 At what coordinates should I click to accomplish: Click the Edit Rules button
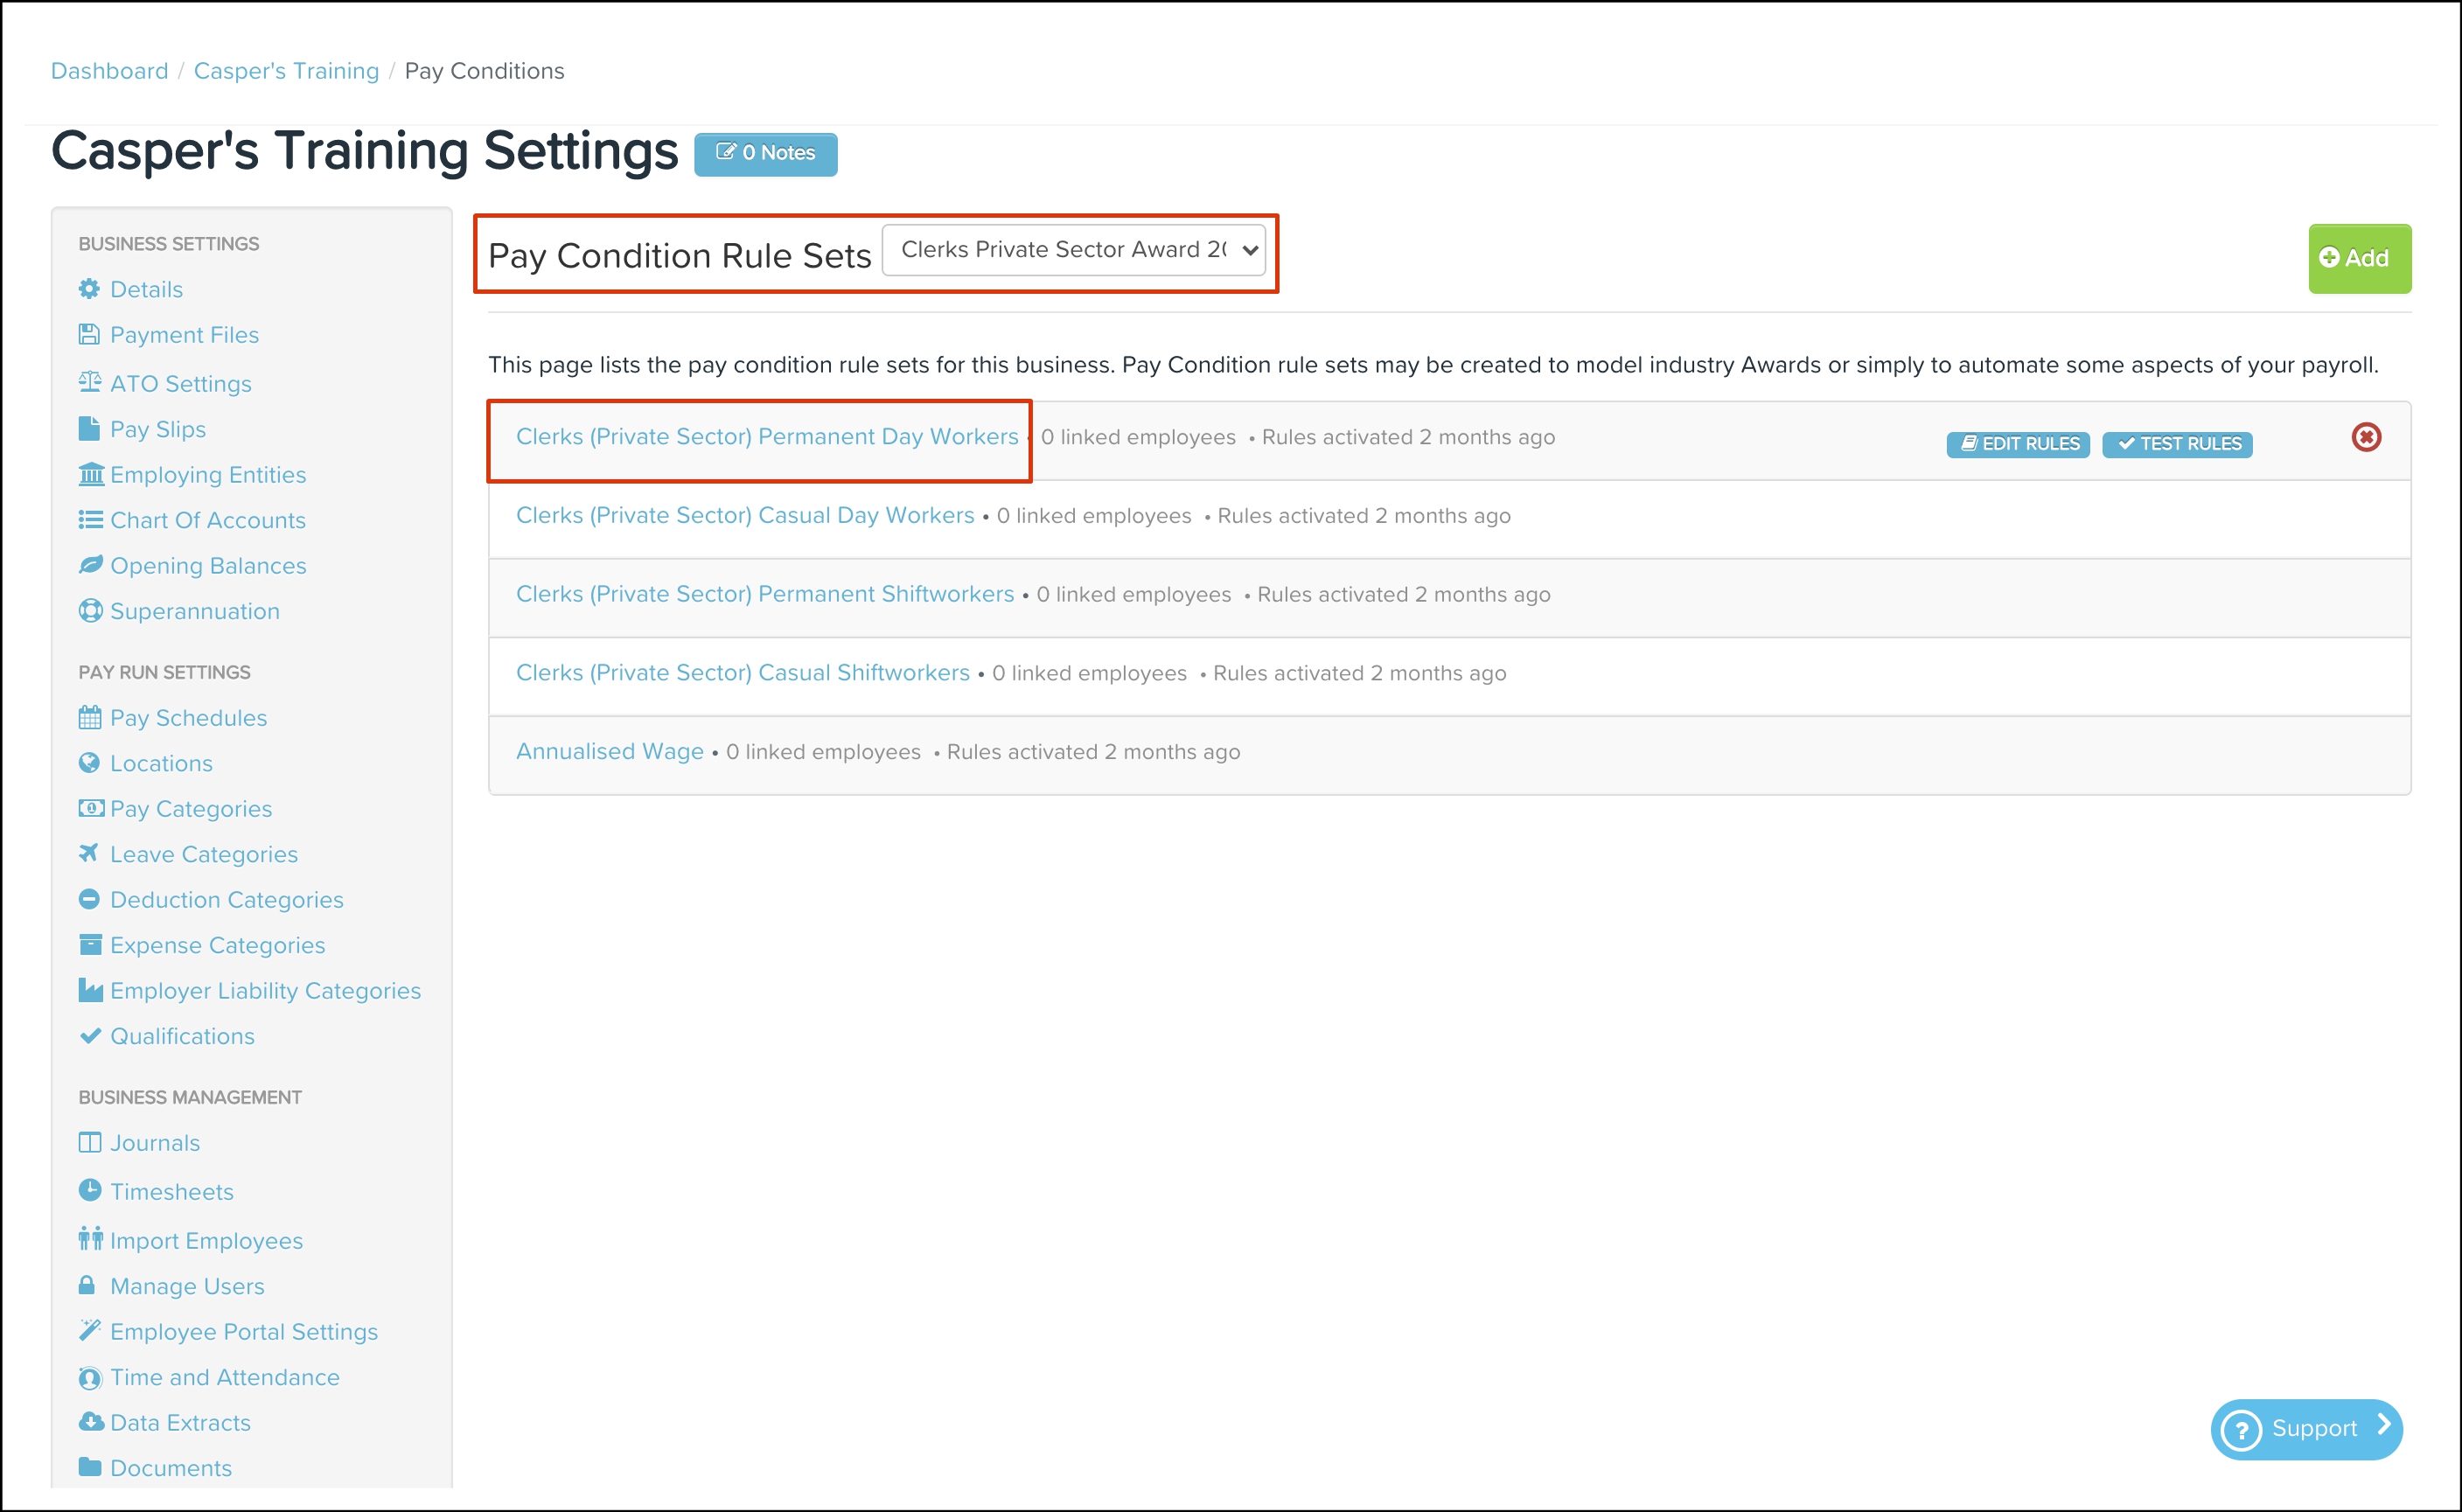2018,444
